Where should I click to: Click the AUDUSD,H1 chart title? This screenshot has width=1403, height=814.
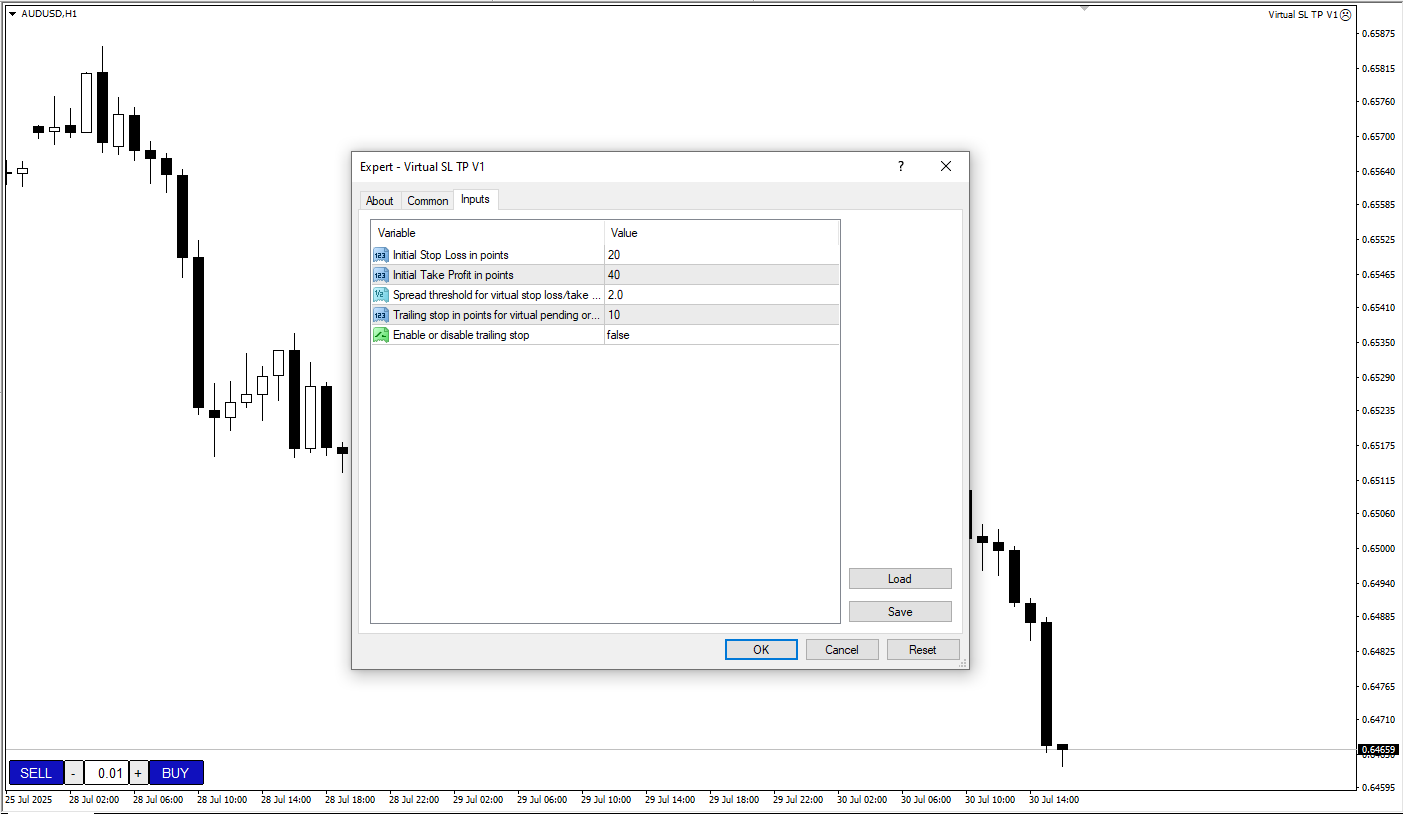click(x=49, y=14)
